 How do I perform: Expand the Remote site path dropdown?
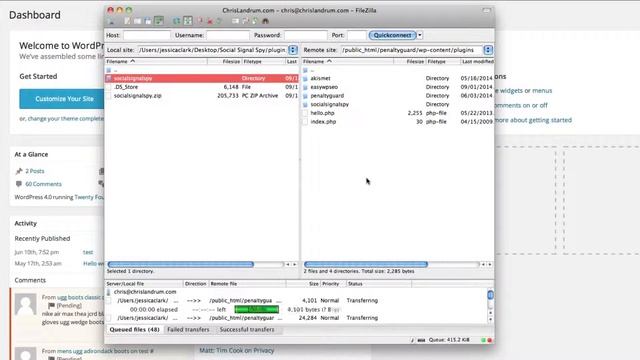point(488,50)
